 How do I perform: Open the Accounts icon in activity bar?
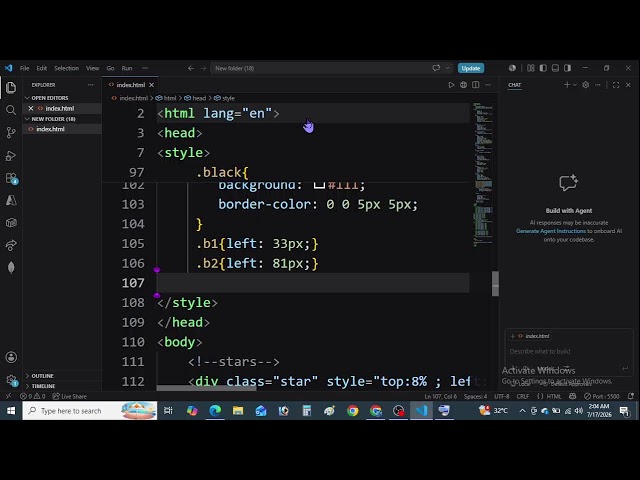pos(11,357)
